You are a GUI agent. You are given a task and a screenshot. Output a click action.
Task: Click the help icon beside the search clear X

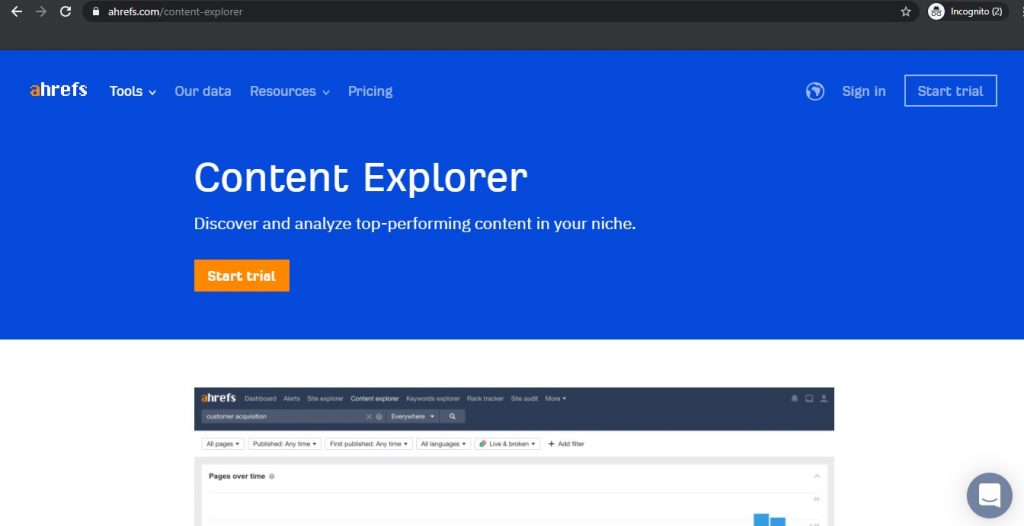pyautogui.click(x=379, y=416)
